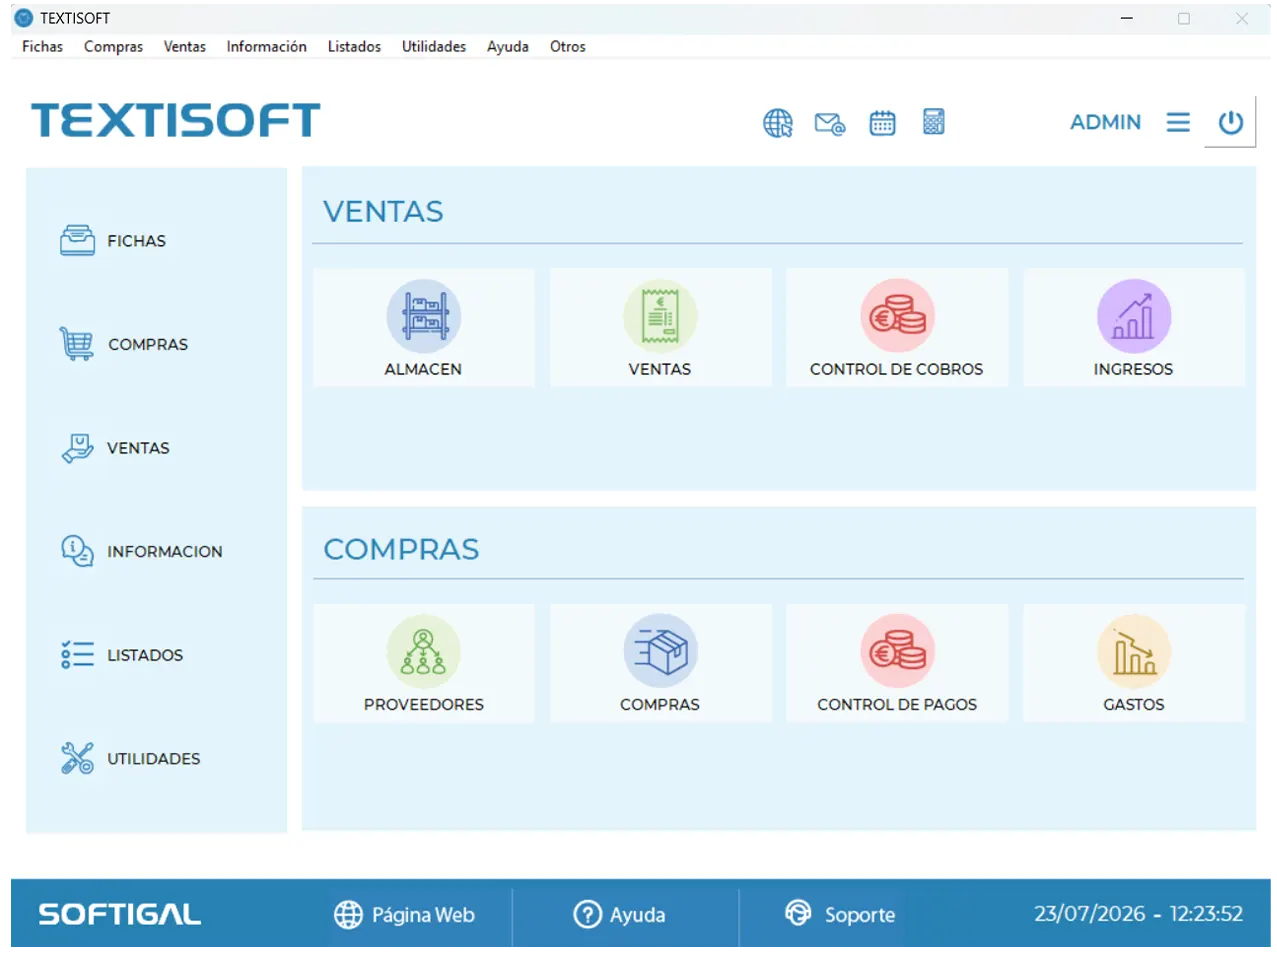Image resolution: width=1277 pixels, height=957 pixels.
Task: Open the Ventas menu
Action: point(185,47)
